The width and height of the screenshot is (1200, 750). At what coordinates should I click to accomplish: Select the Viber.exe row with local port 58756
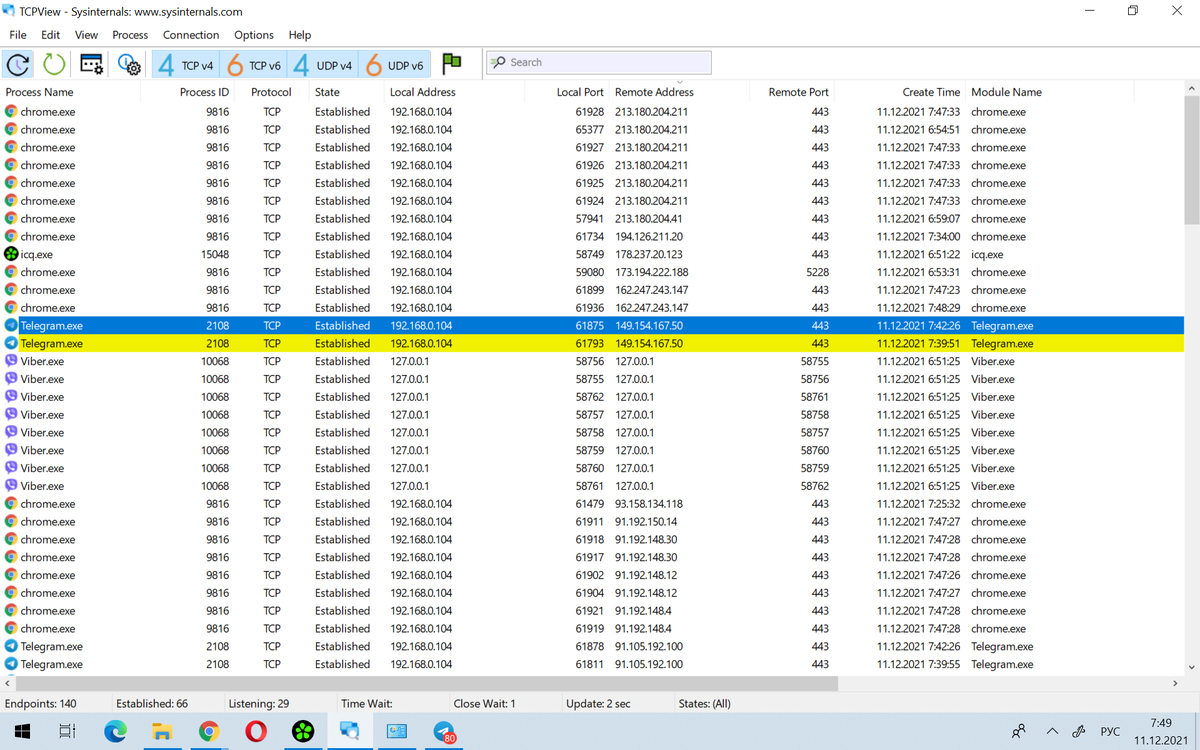tap(593, 361)
